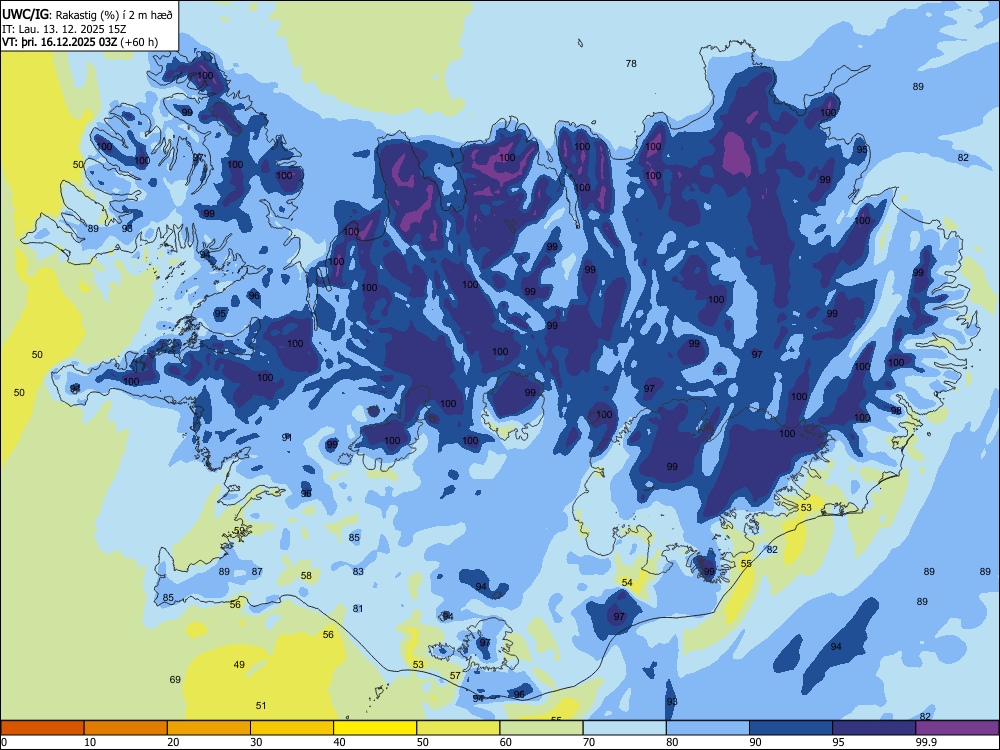Click the '49' humidity value in the yellow southwest area
Image resolution: width=1000 pixels, height=750 pixels.
(x=239, y=665)
